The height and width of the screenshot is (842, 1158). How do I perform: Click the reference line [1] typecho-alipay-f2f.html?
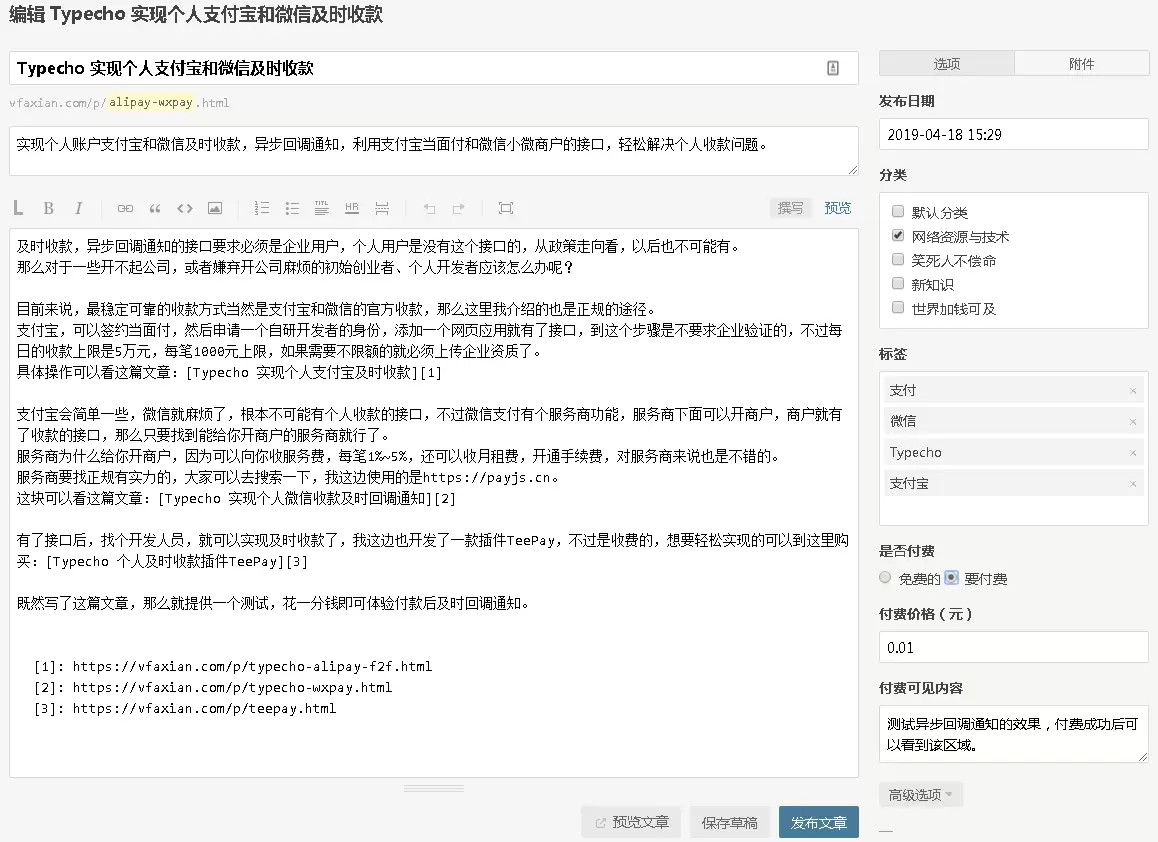click(x=233, y=666)
